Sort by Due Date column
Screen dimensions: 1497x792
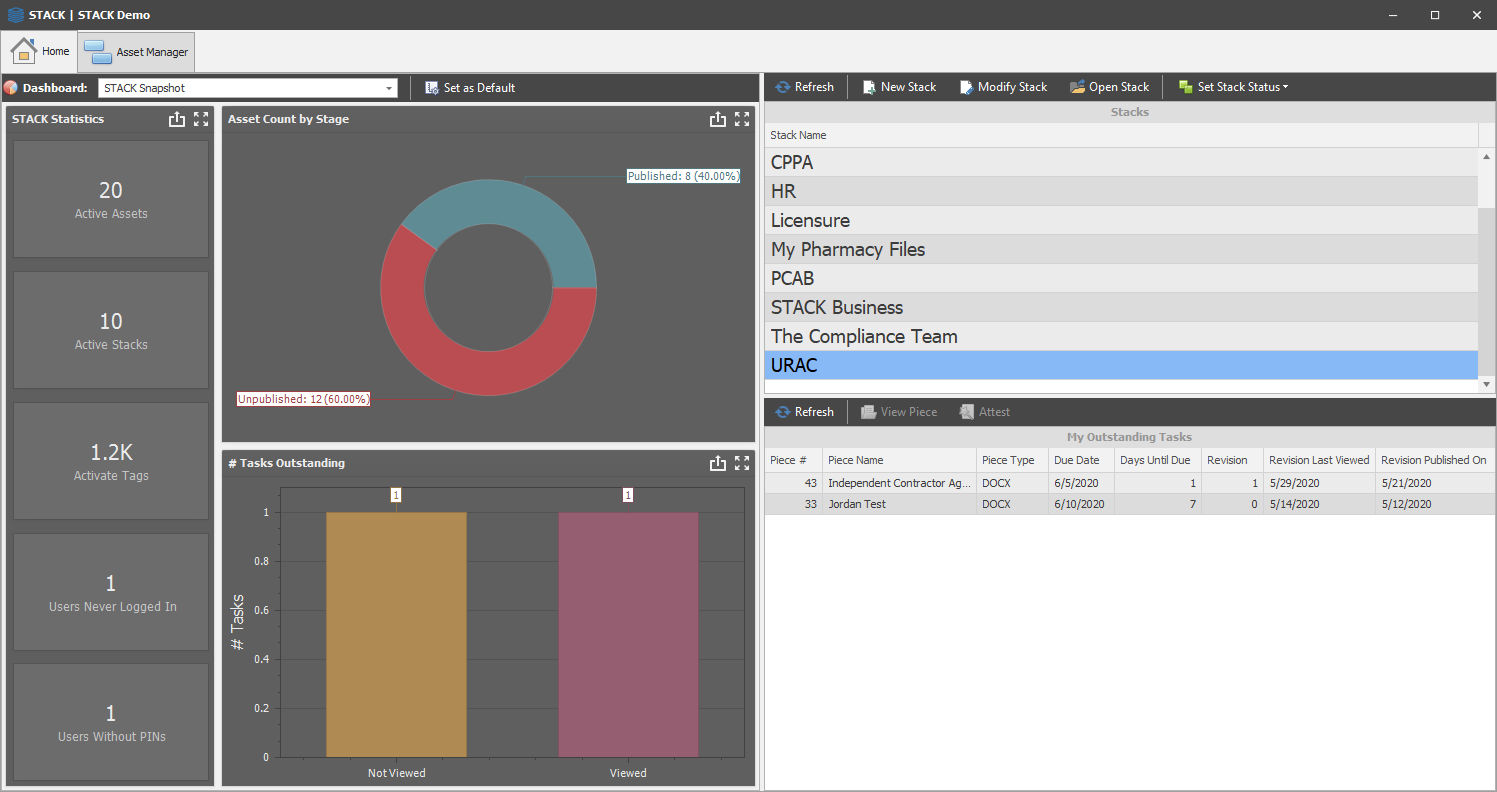point(1081,460)
